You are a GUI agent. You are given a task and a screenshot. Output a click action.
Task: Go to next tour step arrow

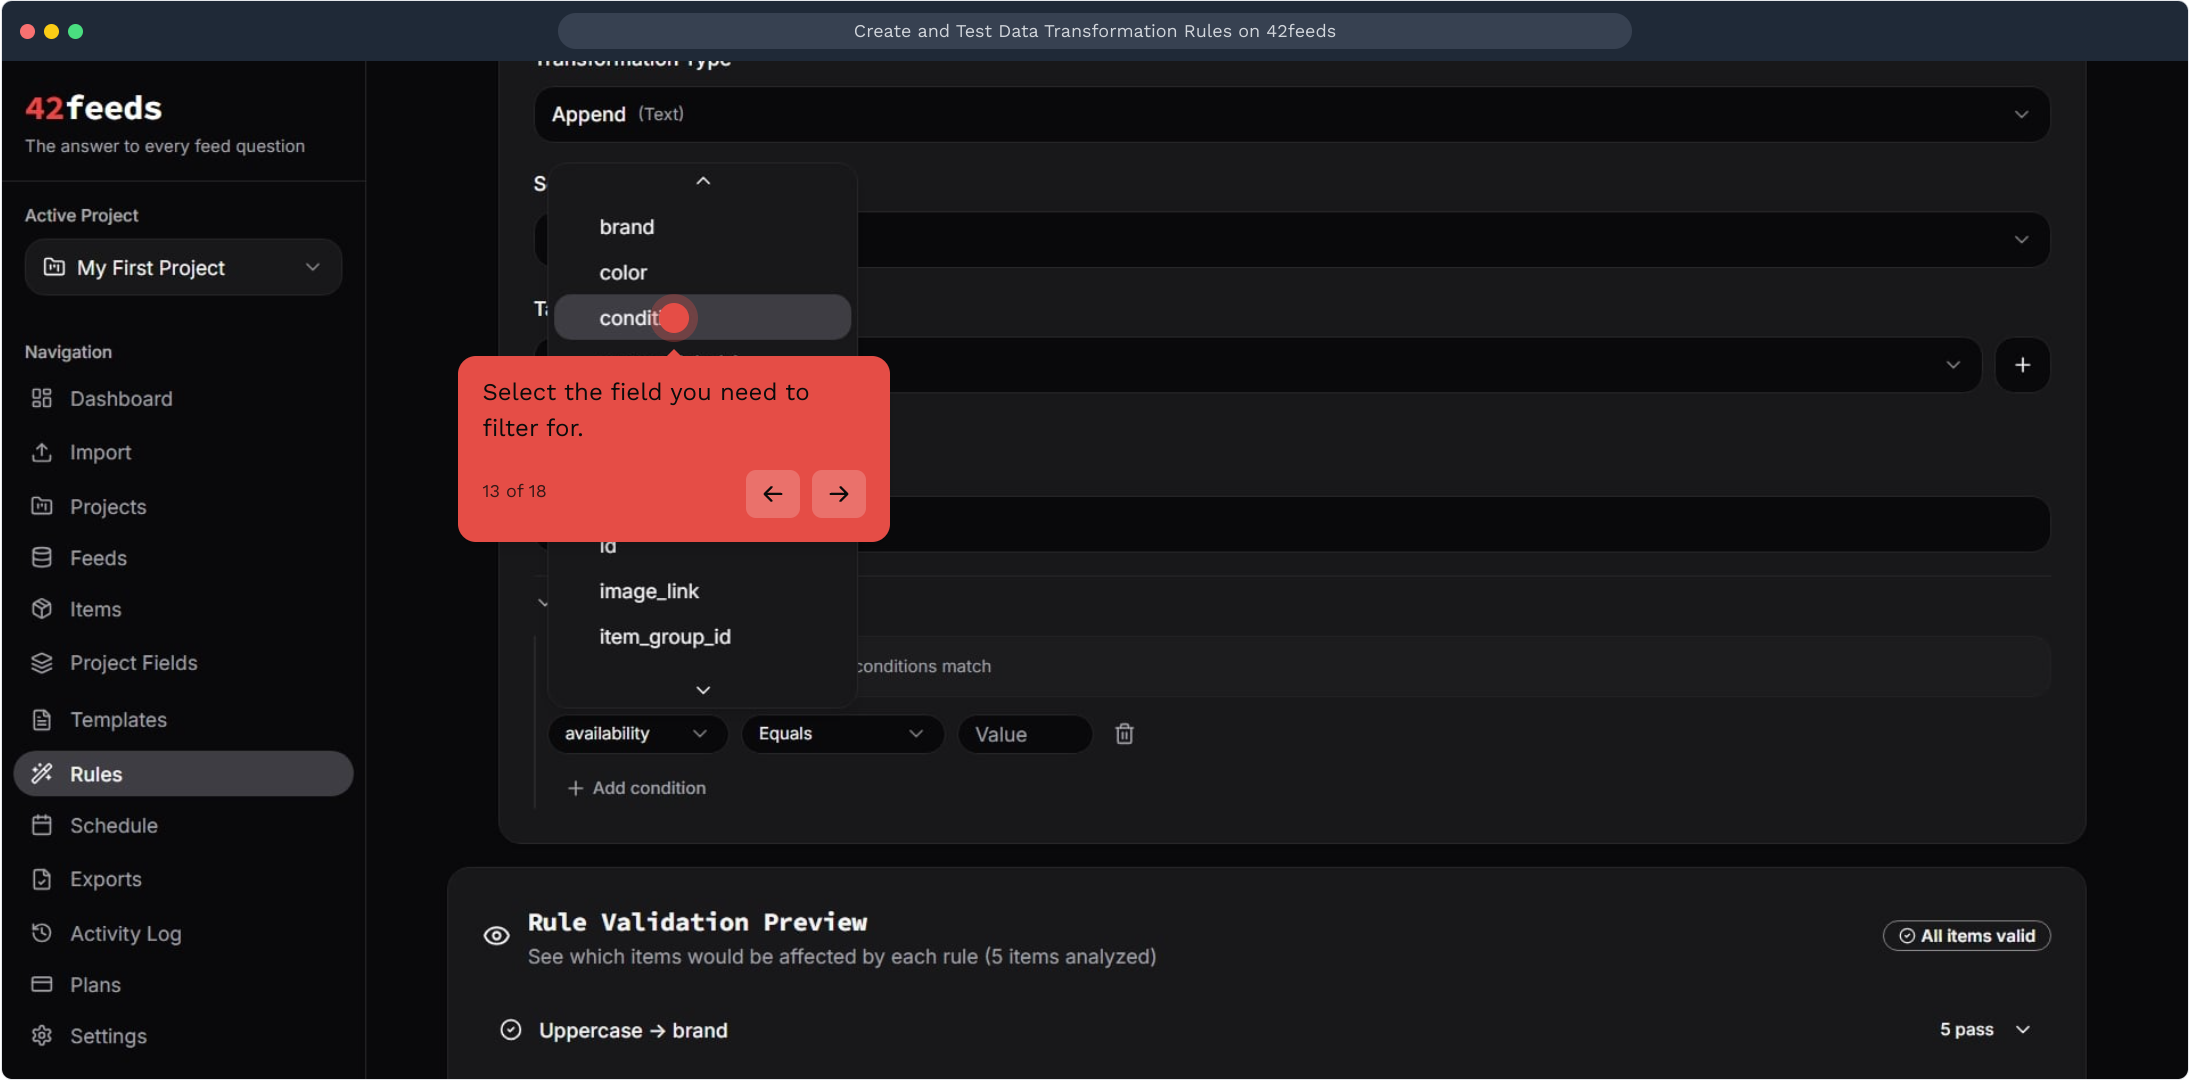(838, 494)
